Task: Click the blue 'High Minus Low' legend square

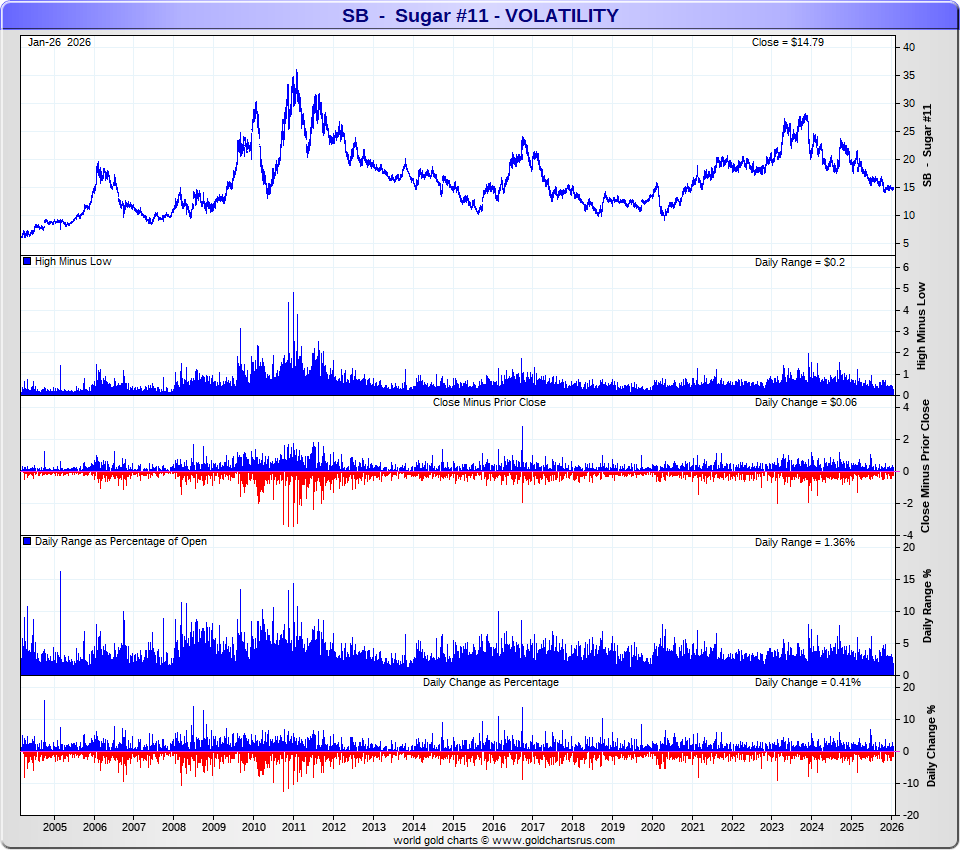Action: [27, 261]
